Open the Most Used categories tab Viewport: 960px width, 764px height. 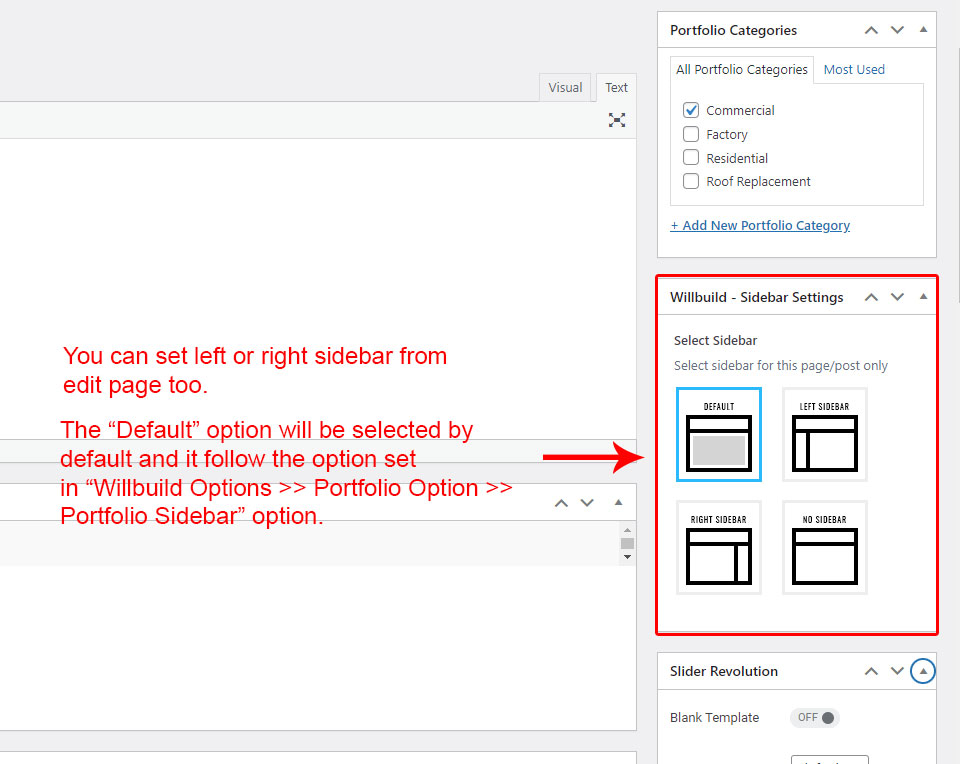coord(854,69)
